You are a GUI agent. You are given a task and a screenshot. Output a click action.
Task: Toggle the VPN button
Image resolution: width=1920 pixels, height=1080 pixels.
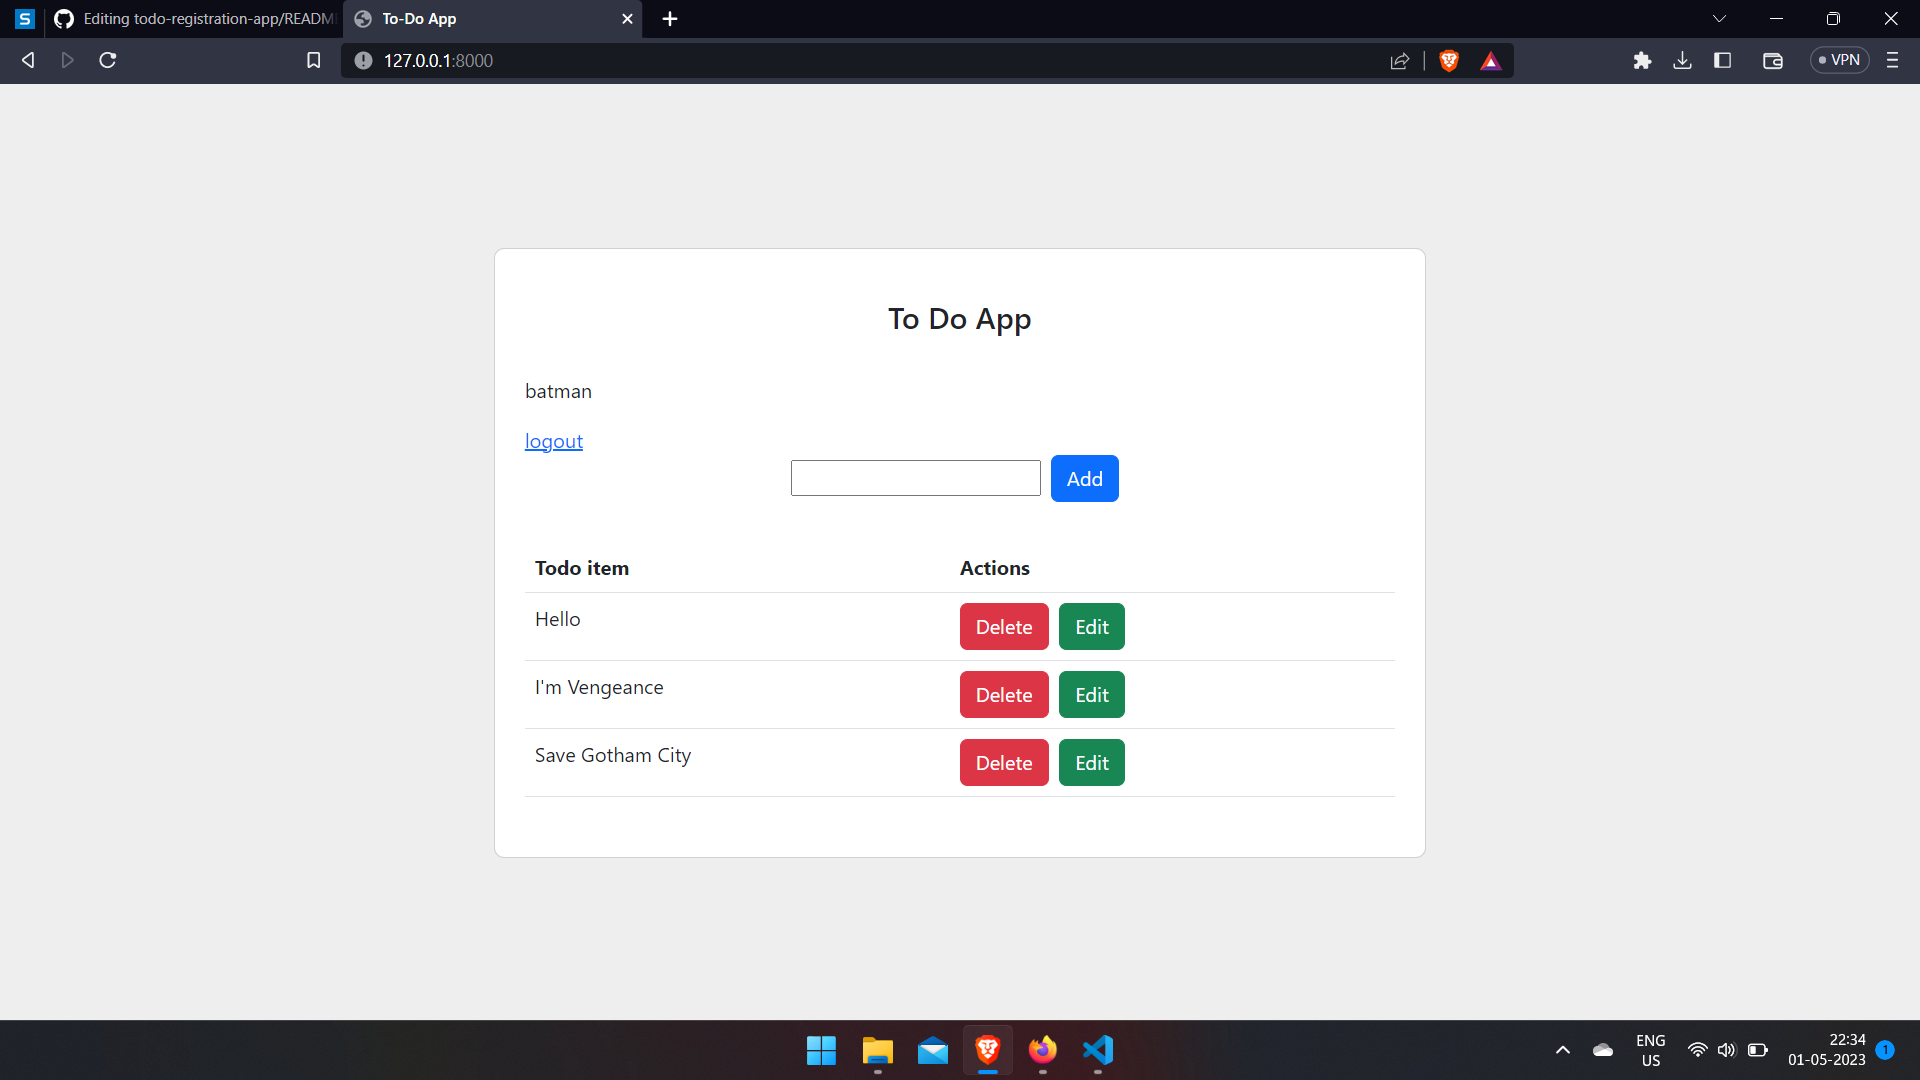pyautogui.click(x=1839, y=61)
